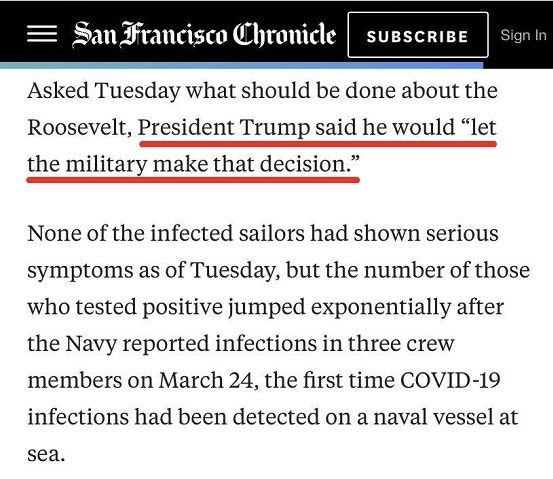Click the blue reading progress bar
This screenshot has height=479, width=553.
[242, 65]
